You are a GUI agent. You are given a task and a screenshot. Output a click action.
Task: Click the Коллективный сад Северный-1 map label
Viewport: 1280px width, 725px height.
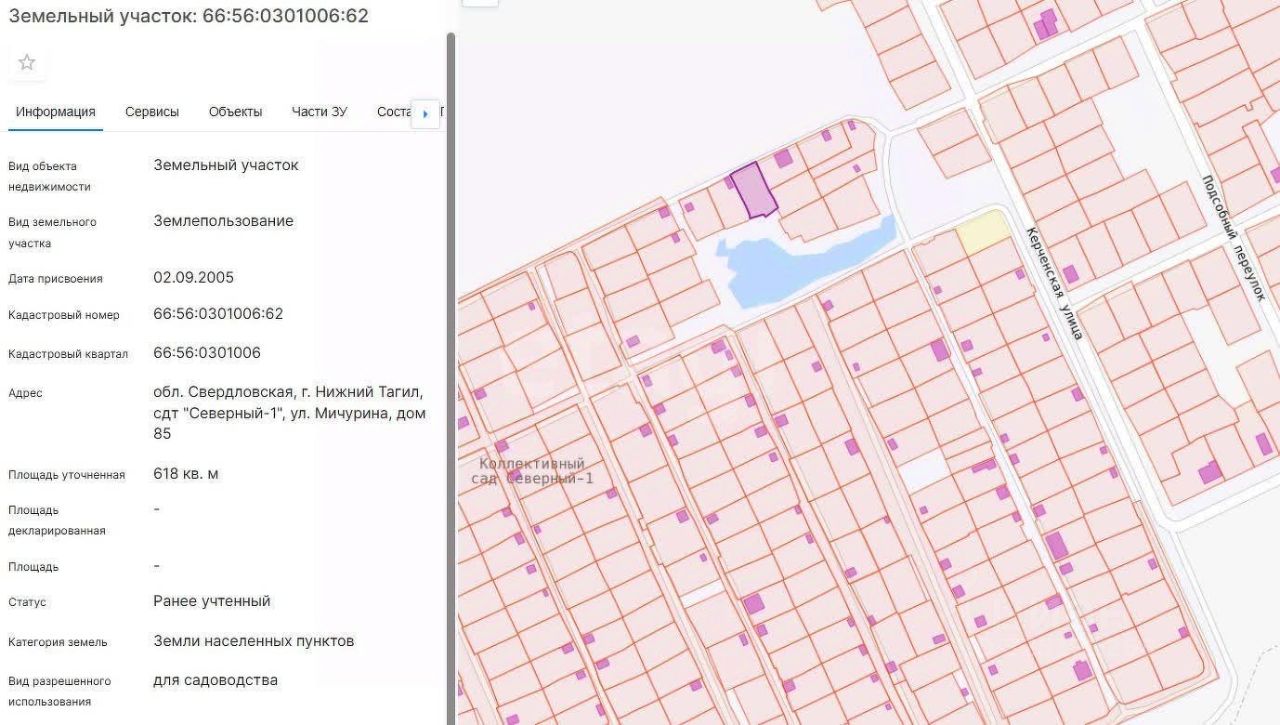pyautogui.click(x=532, y=471)
